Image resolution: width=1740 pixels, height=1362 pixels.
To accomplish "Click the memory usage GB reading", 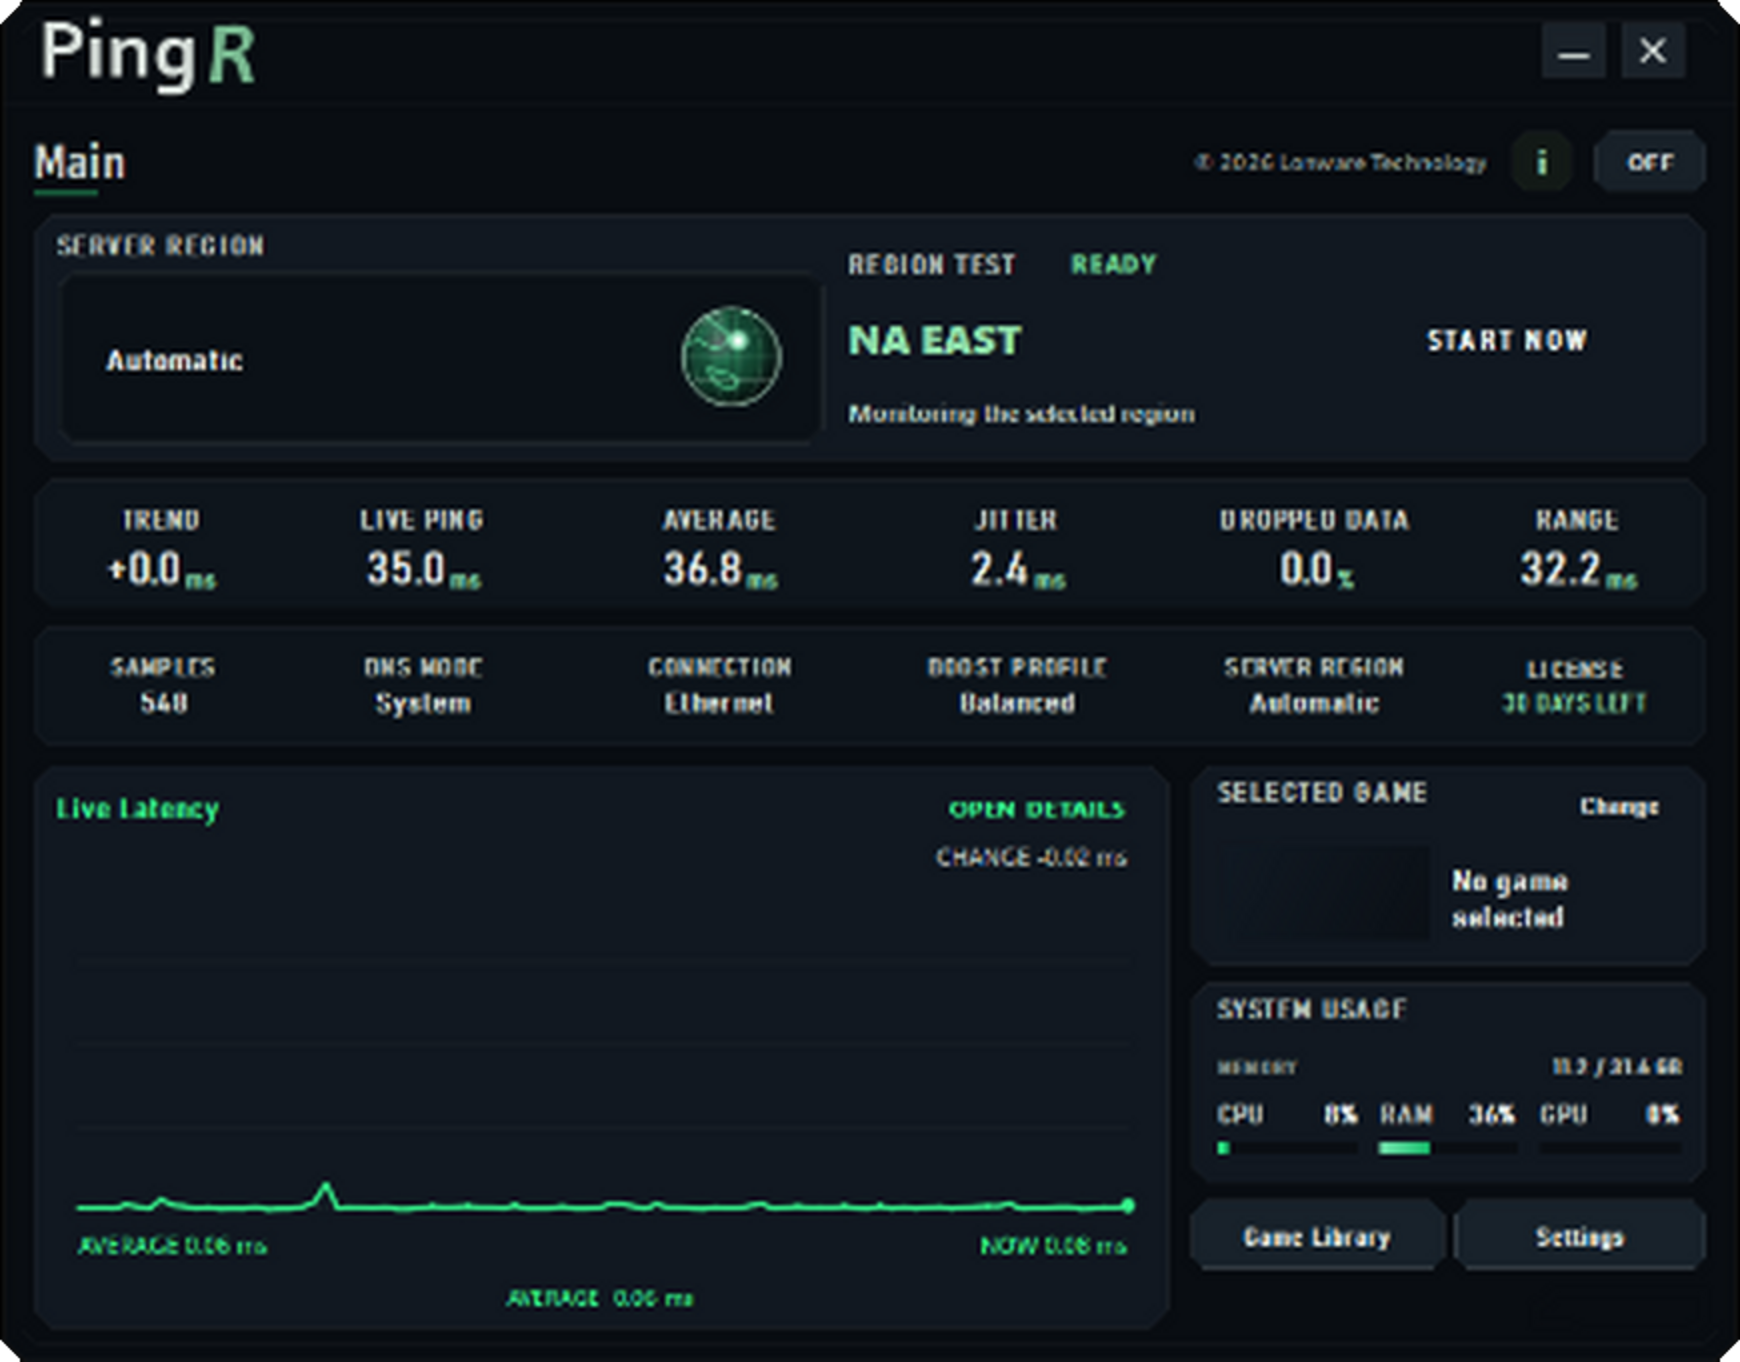I will [1616, 1067].
